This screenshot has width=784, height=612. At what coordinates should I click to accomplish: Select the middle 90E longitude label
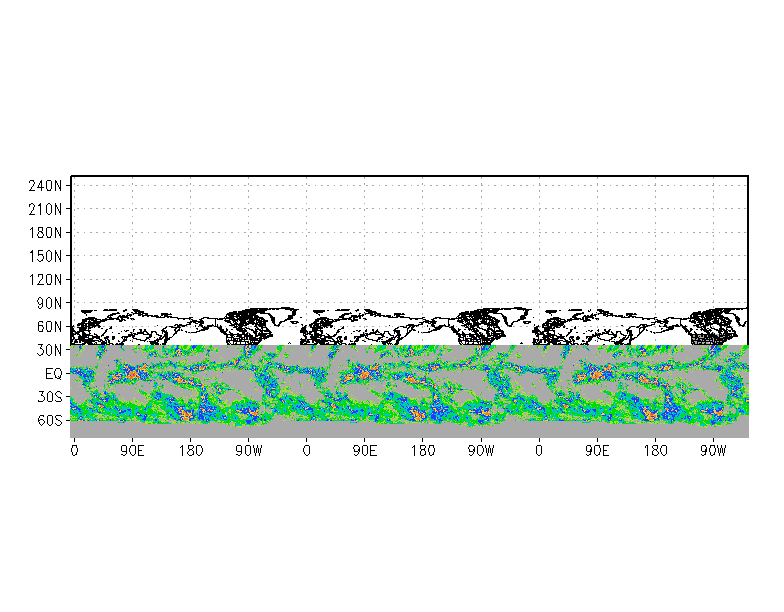click(x=364, y=451)
